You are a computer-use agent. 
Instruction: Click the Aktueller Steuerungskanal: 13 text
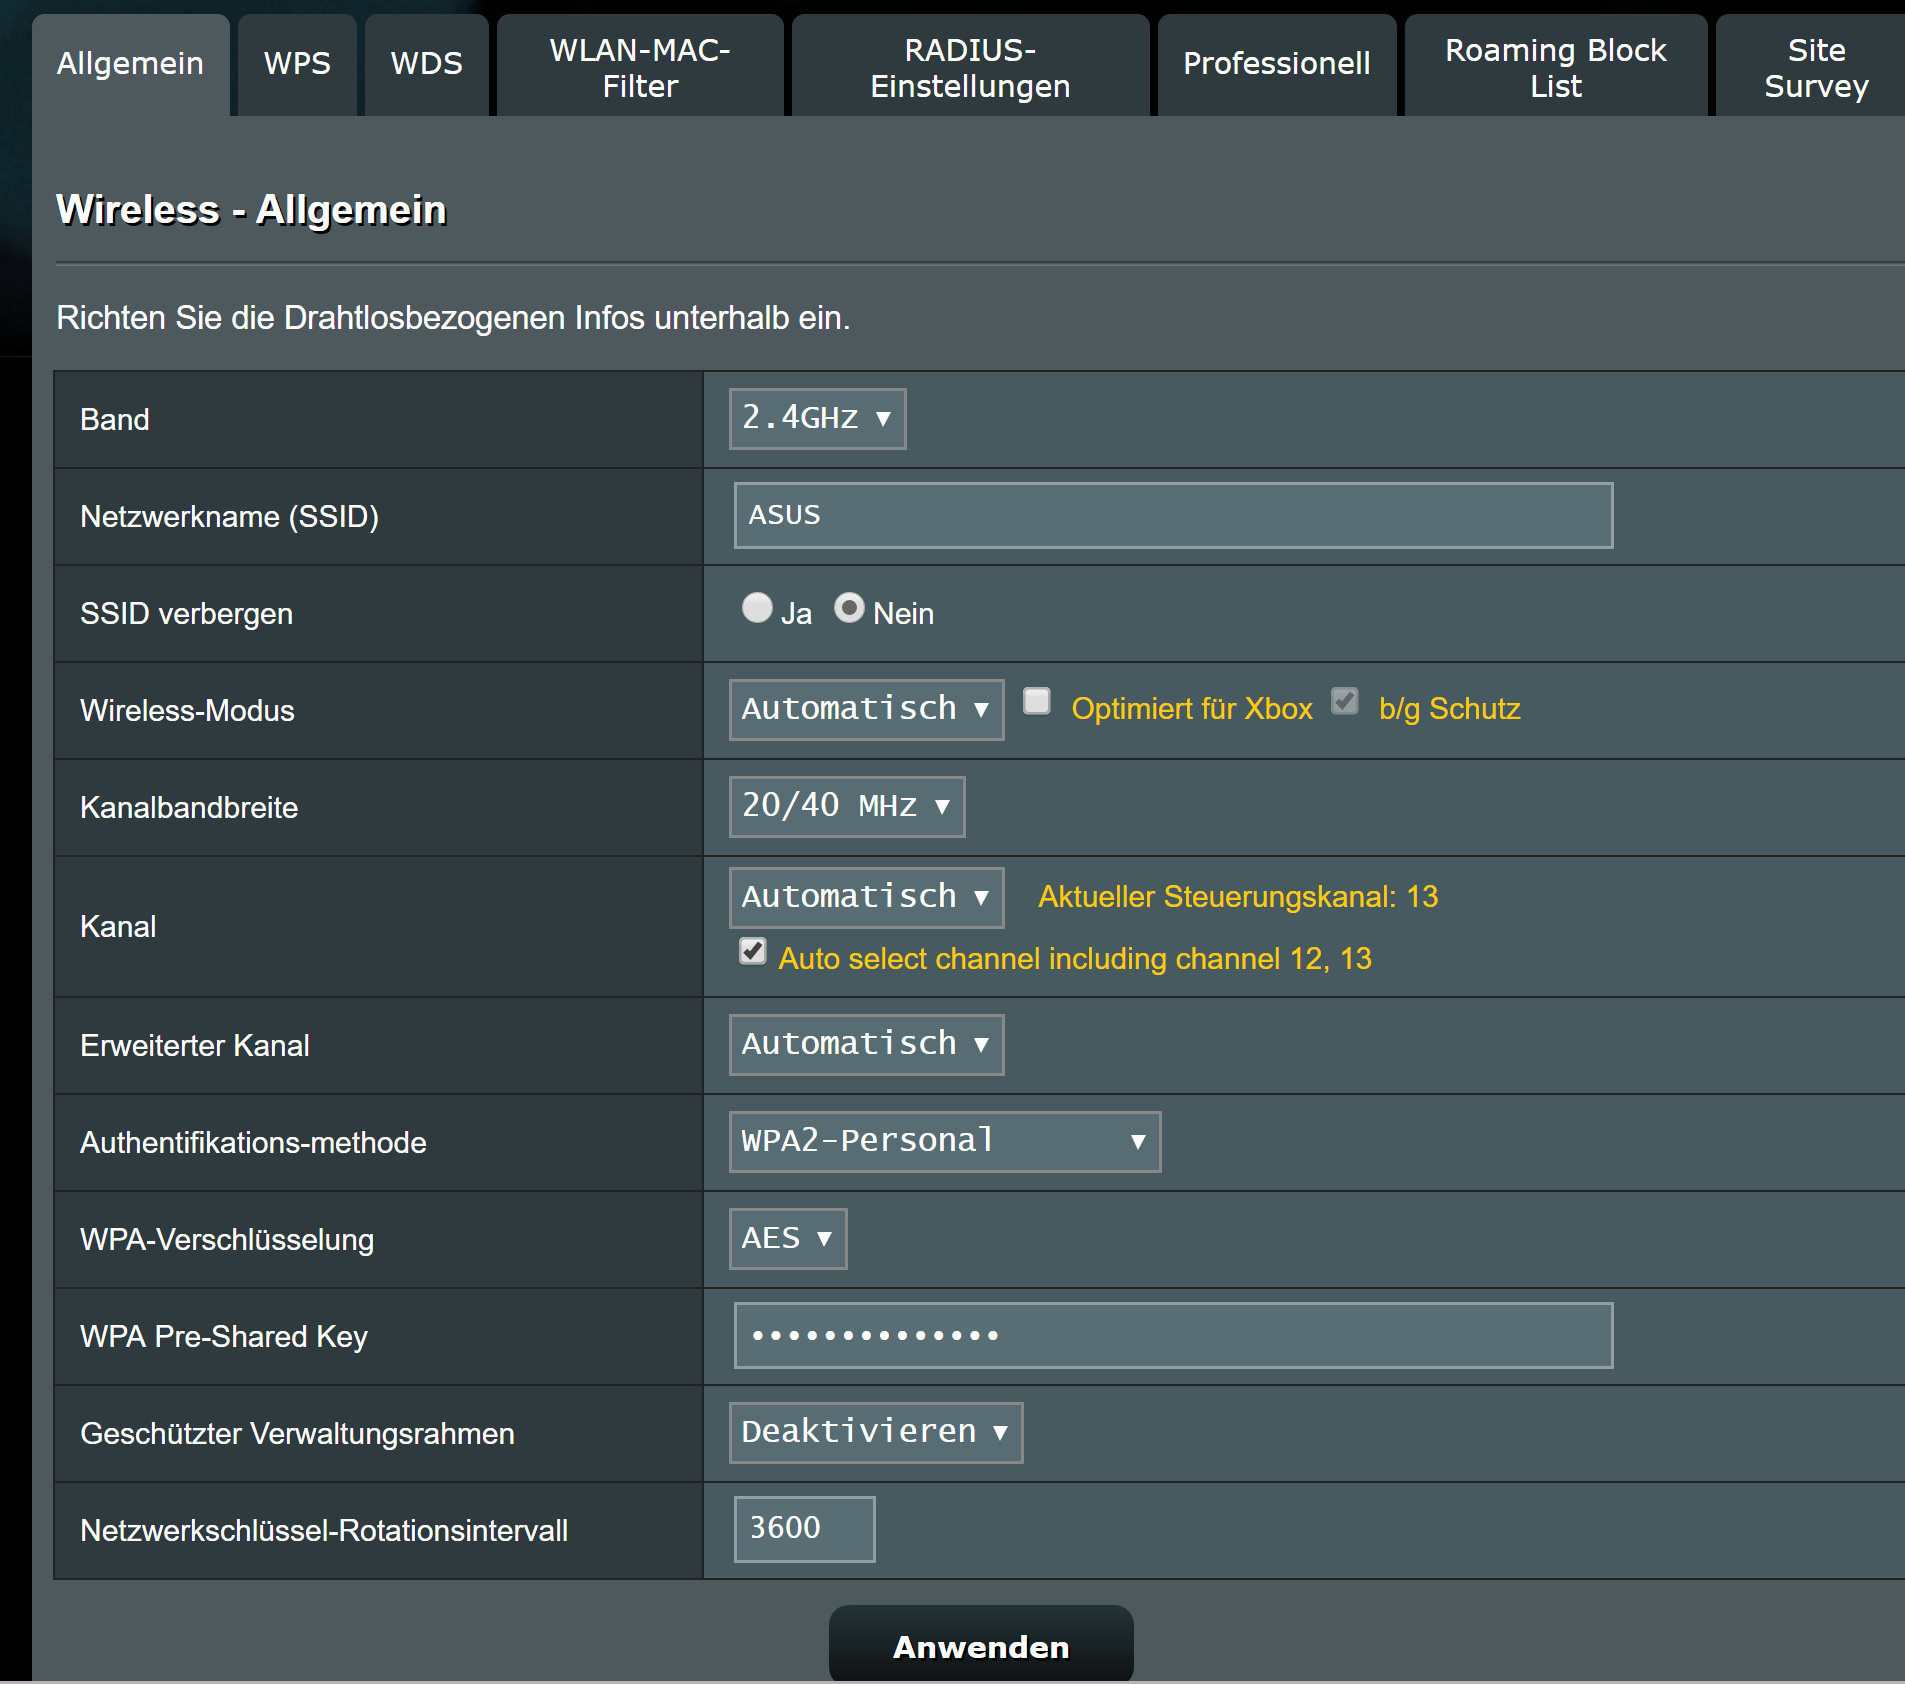click(1237, 897)
